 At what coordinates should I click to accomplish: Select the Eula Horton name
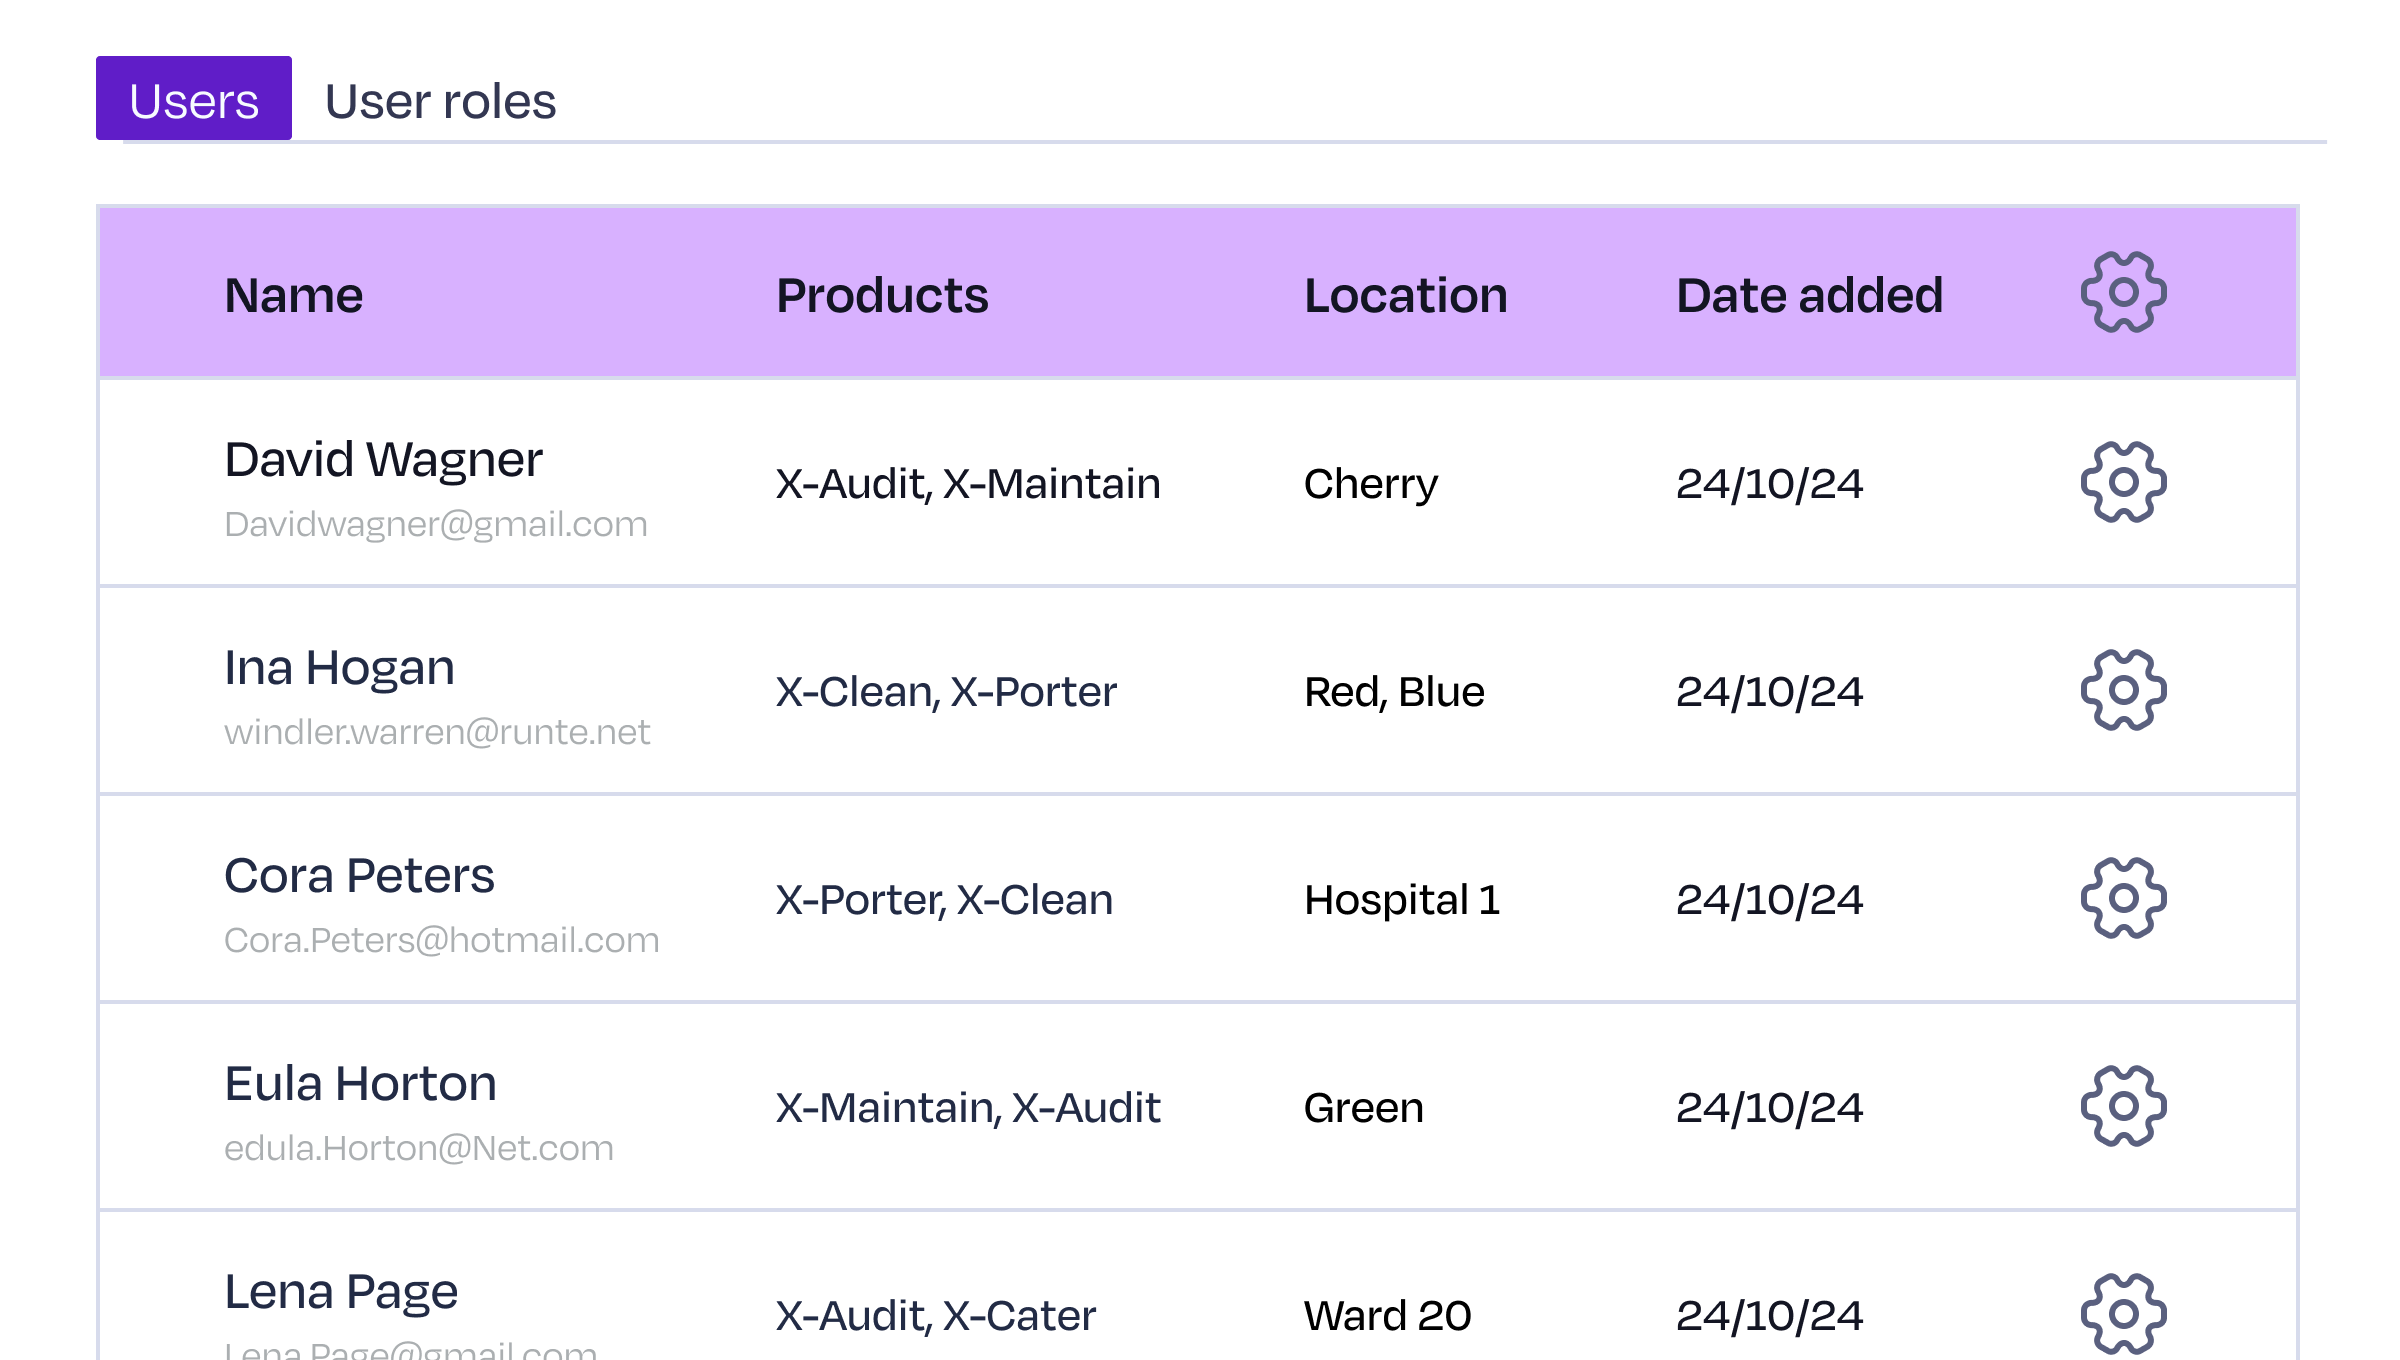click(x=360, y=1085)
